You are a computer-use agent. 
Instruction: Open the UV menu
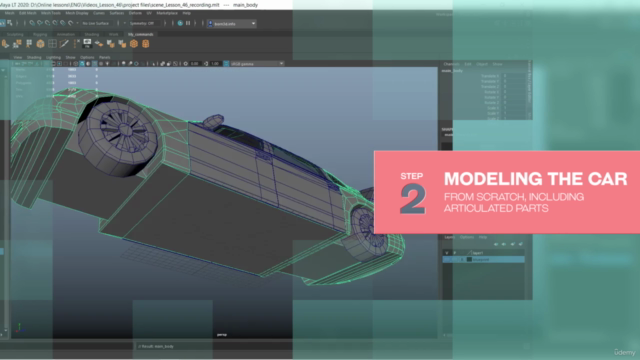pos(149,13)
